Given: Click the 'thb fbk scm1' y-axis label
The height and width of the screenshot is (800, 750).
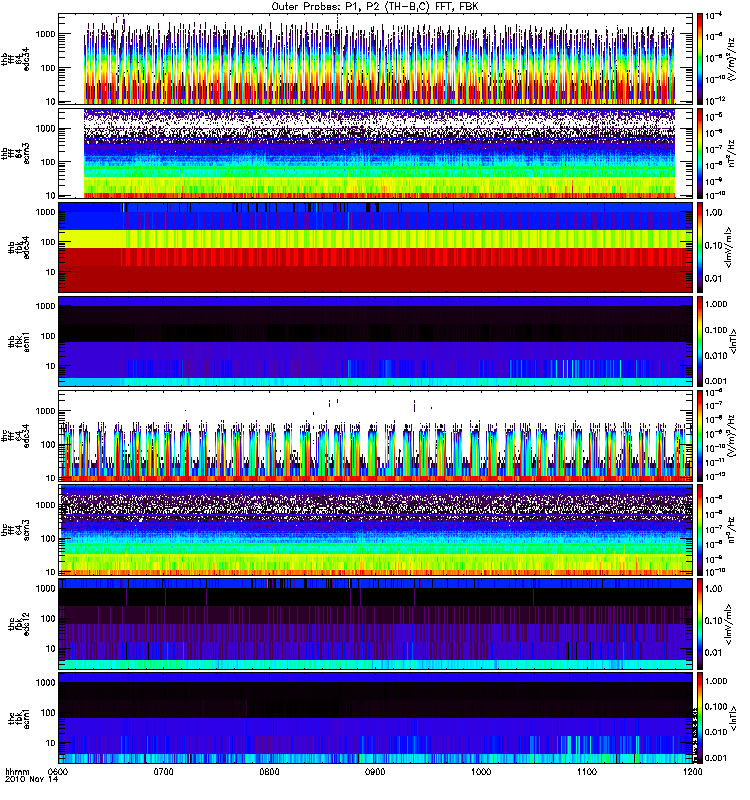Looking at the screenshot, I should tap(18, 341).
